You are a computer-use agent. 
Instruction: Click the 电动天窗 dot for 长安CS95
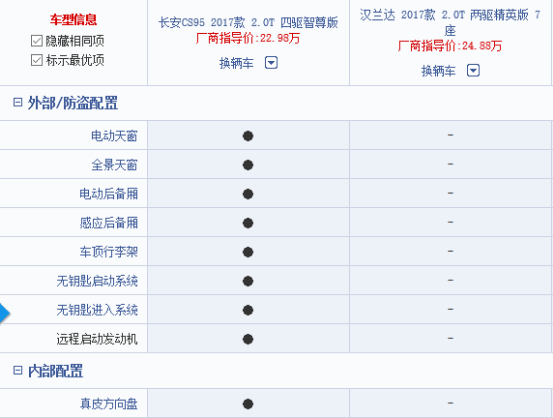click(248, 136)
